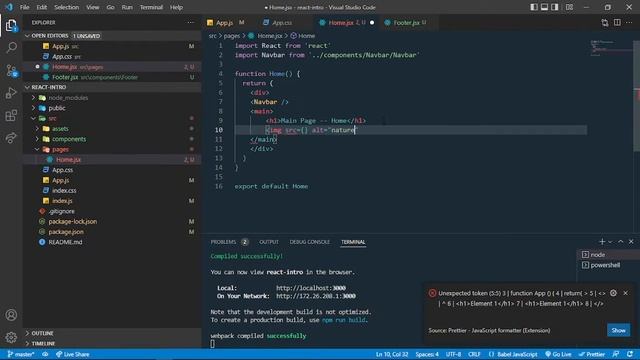Click Prettier status bar item
Viewport: 640px width, 360px height.
pos(591,354)
